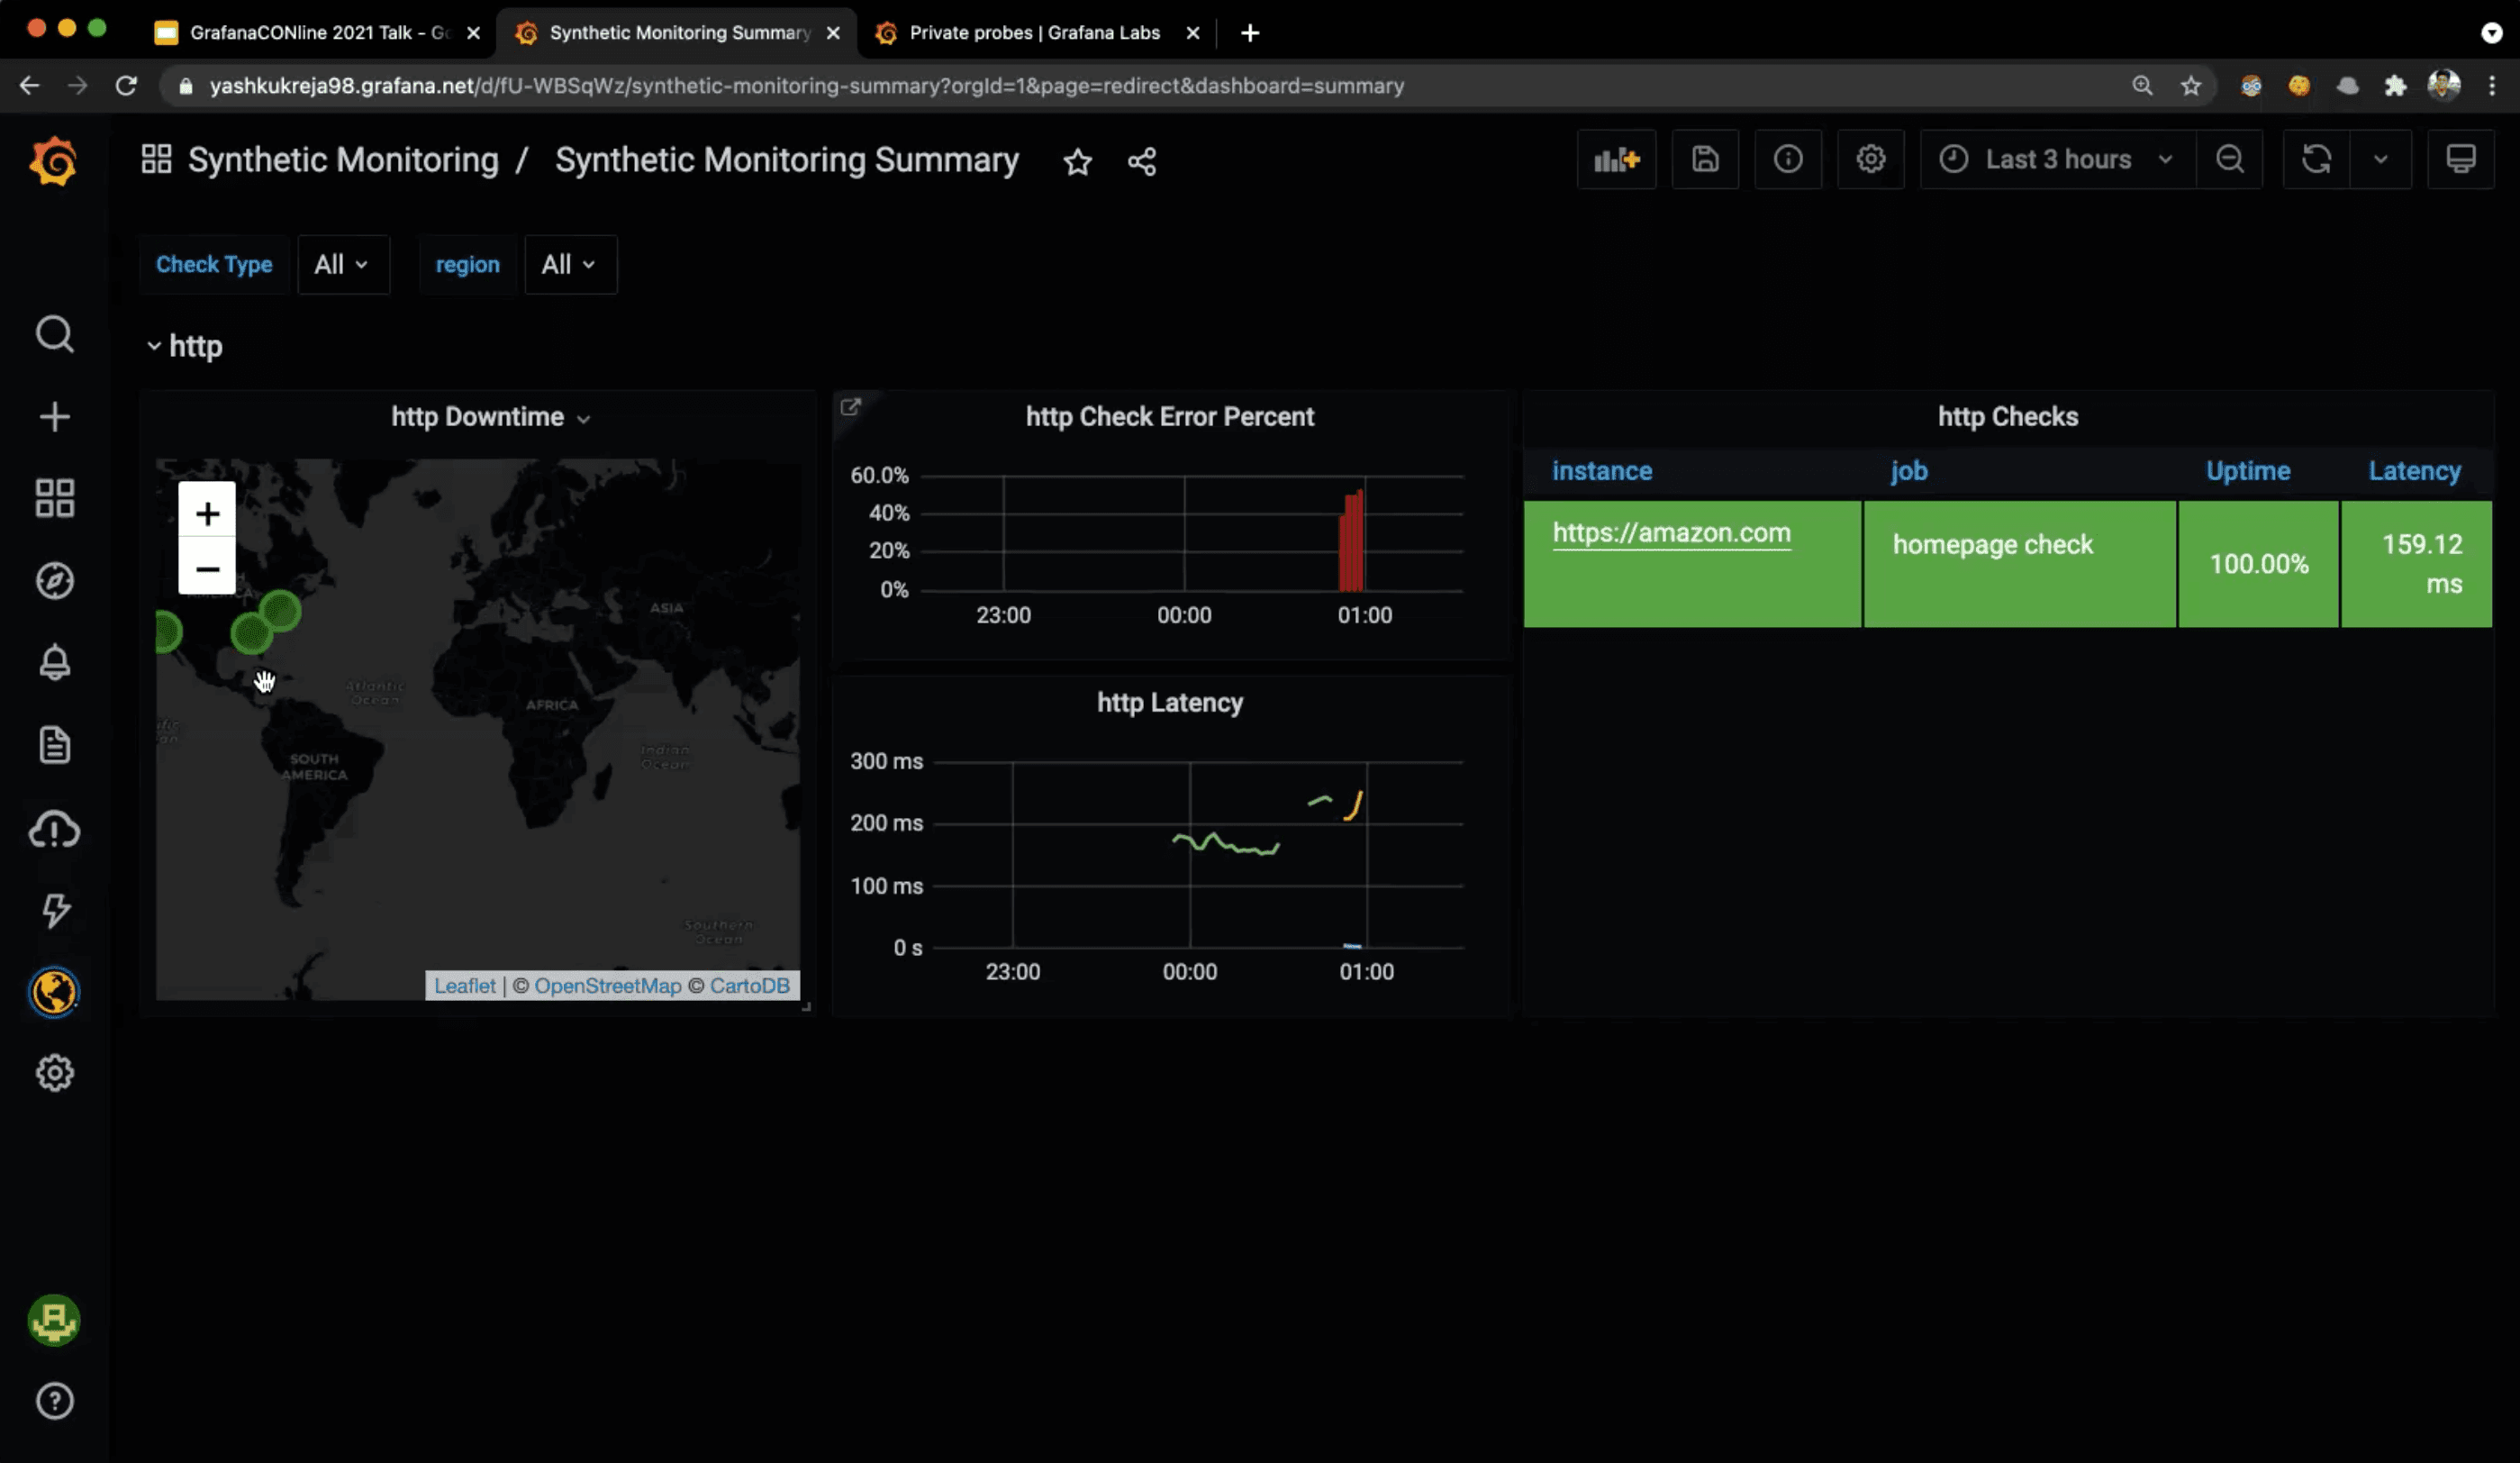This screenshot has width=2520, height=1463.
Task: Open Alerting bell in sidebar
Action: pos(55,662)
